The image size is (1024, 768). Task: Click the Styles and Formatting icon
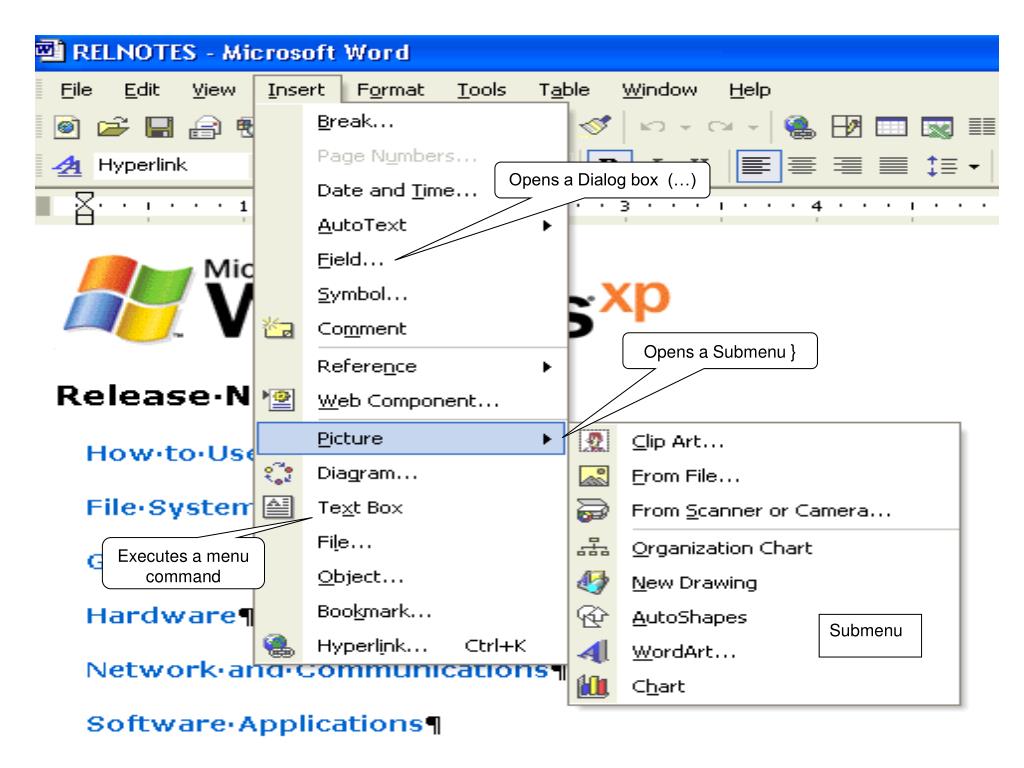pos(67,165)
